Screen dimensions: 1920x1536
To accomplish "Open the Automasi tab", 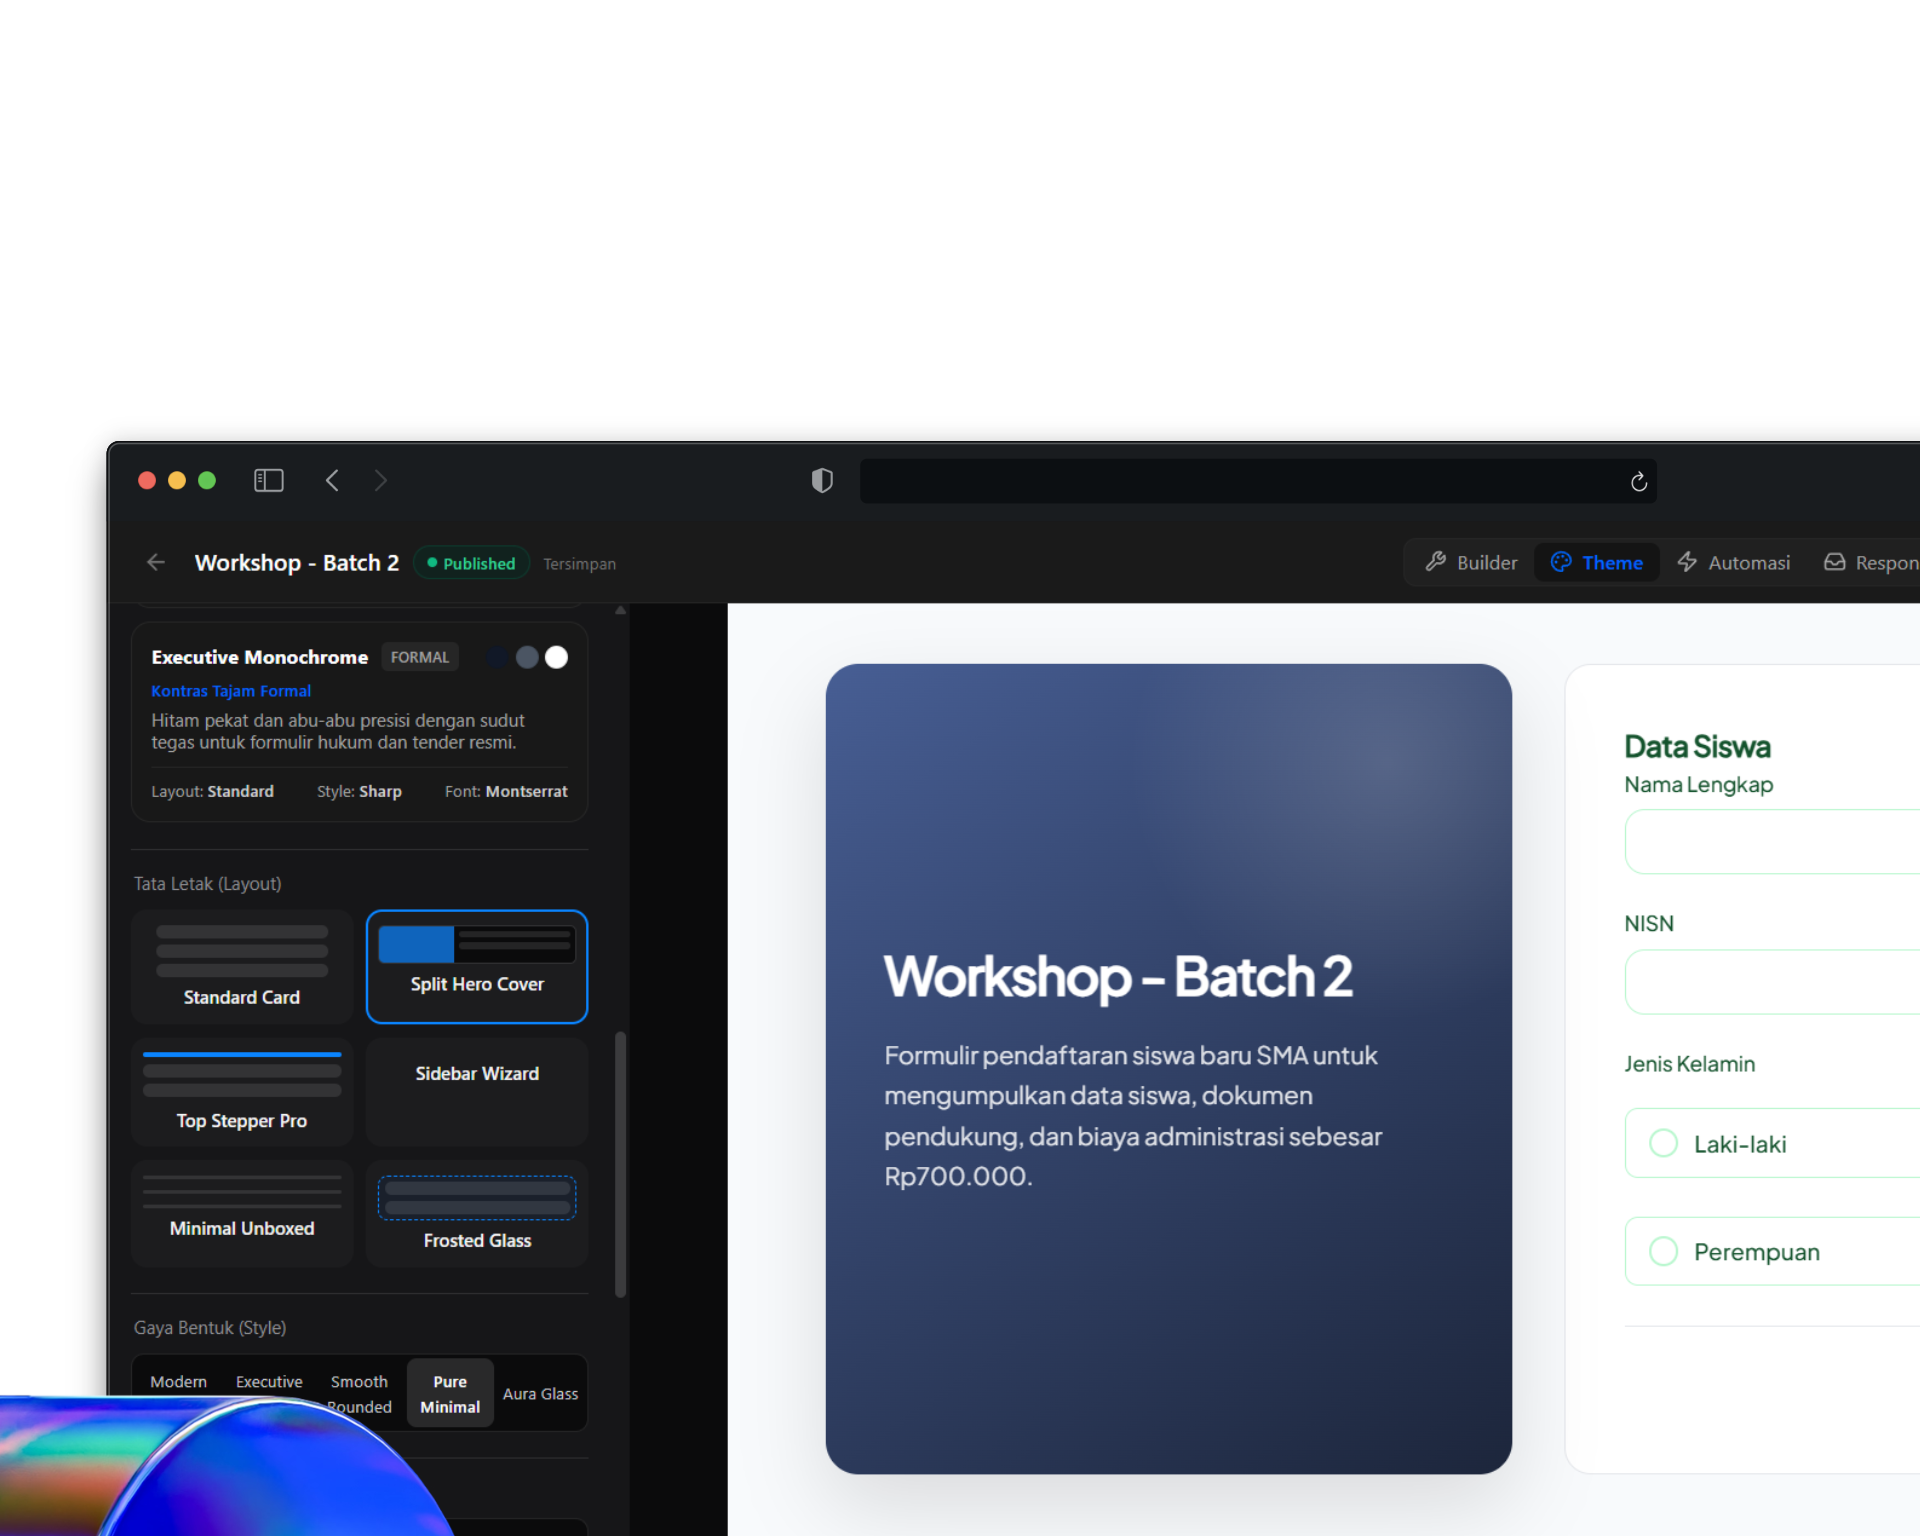I will pyautogui.click(x=1734, y=562).
